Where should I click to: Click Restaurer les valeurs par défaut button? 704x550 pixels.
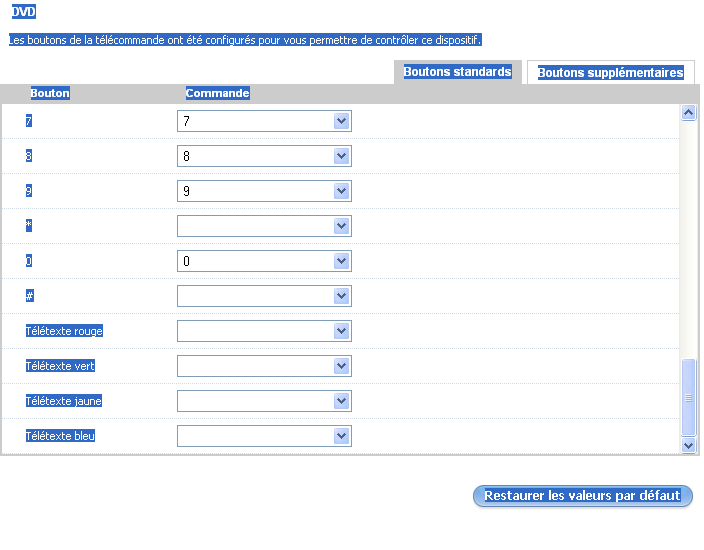(x=582, y=496)
